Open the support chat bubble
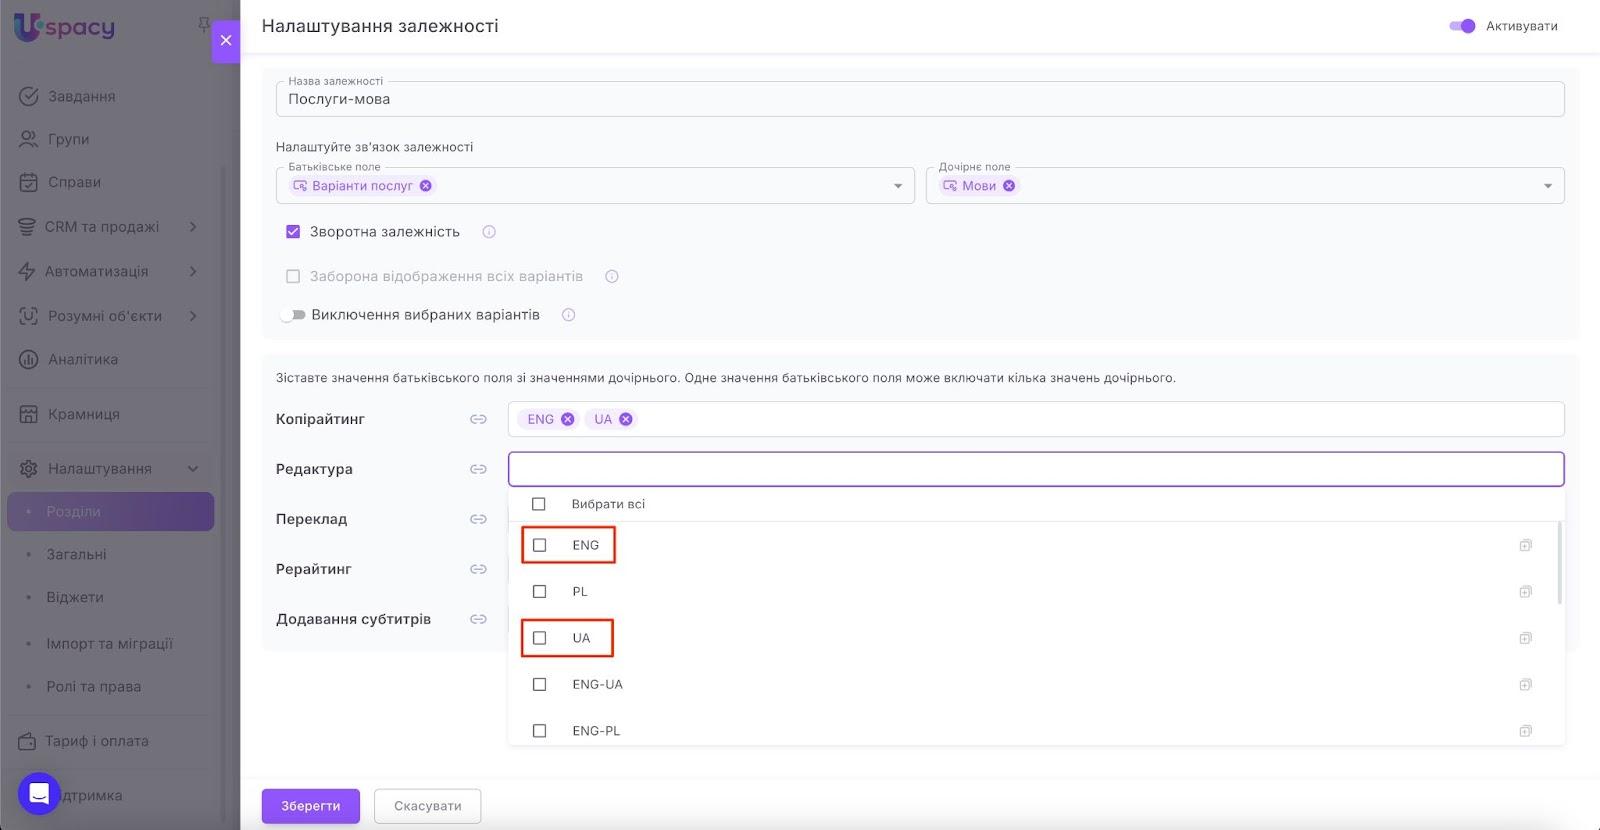 pos(39,794)
